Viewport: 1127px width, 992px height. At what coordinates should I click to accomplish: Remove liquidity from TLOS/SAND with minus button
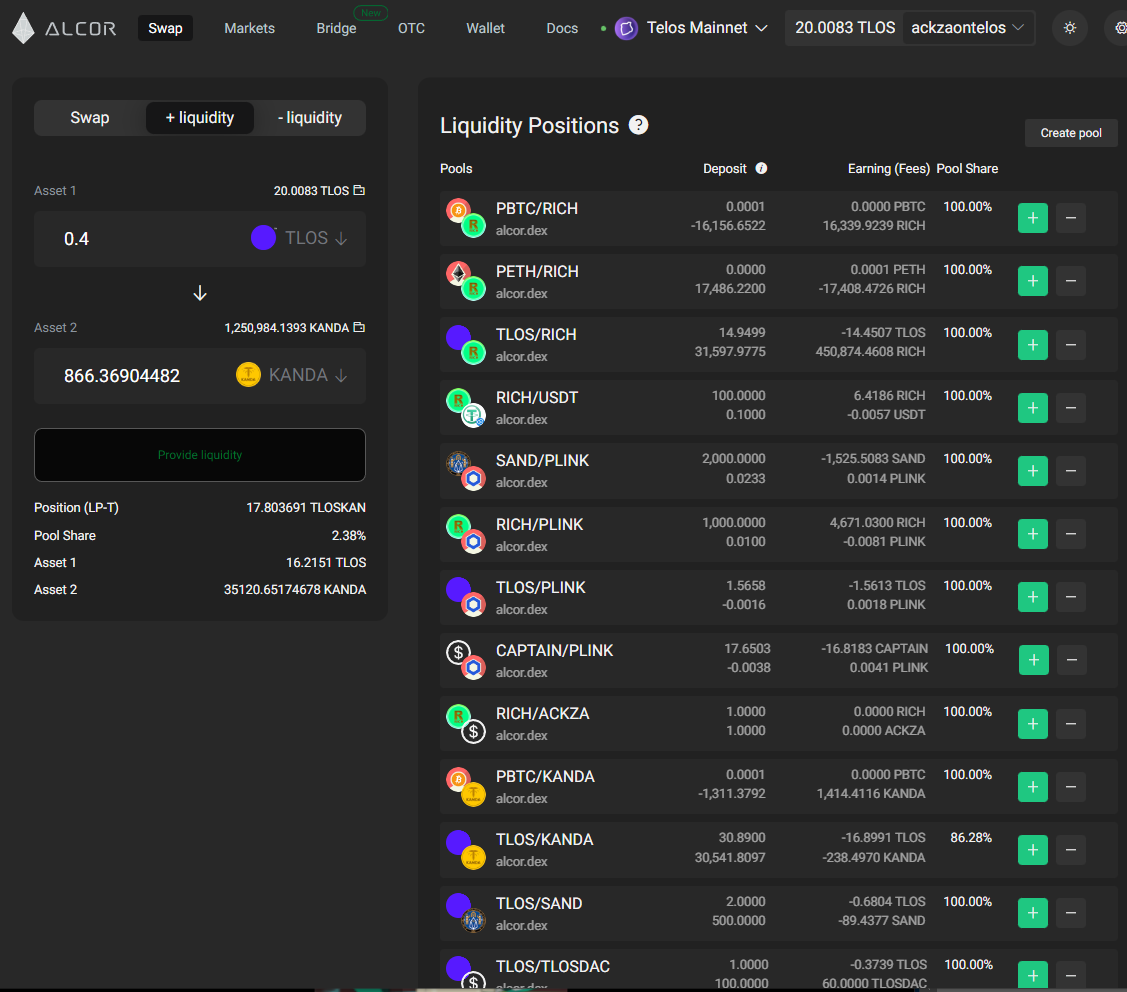1070,913
